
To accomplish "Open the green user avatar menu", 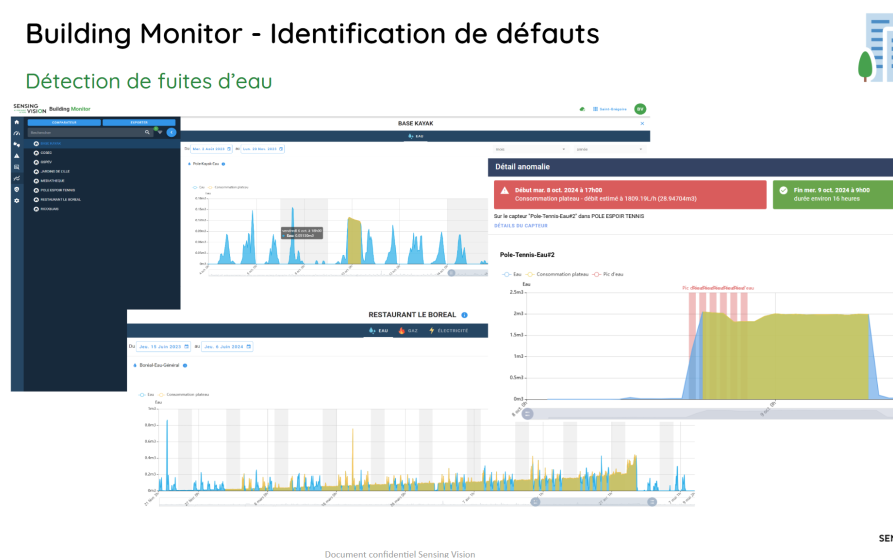I will point(640,109).
